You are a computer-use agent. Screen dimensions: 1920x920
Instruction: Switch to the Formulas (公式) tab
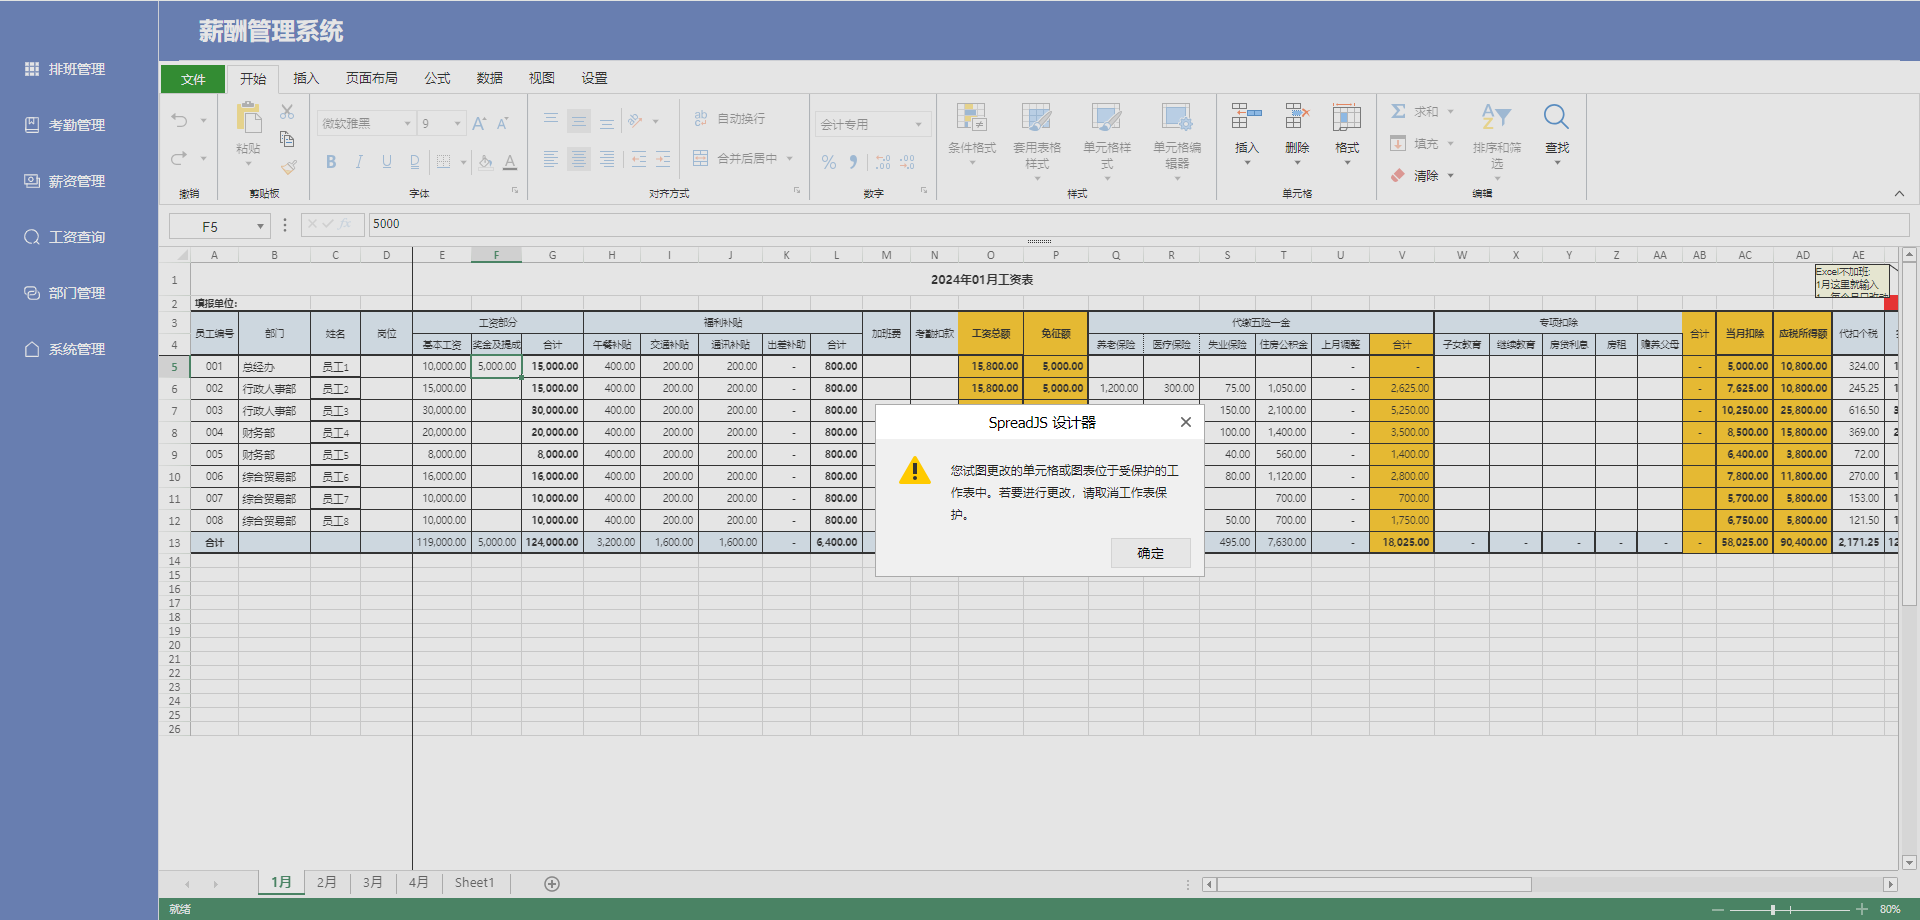[437, 78]
